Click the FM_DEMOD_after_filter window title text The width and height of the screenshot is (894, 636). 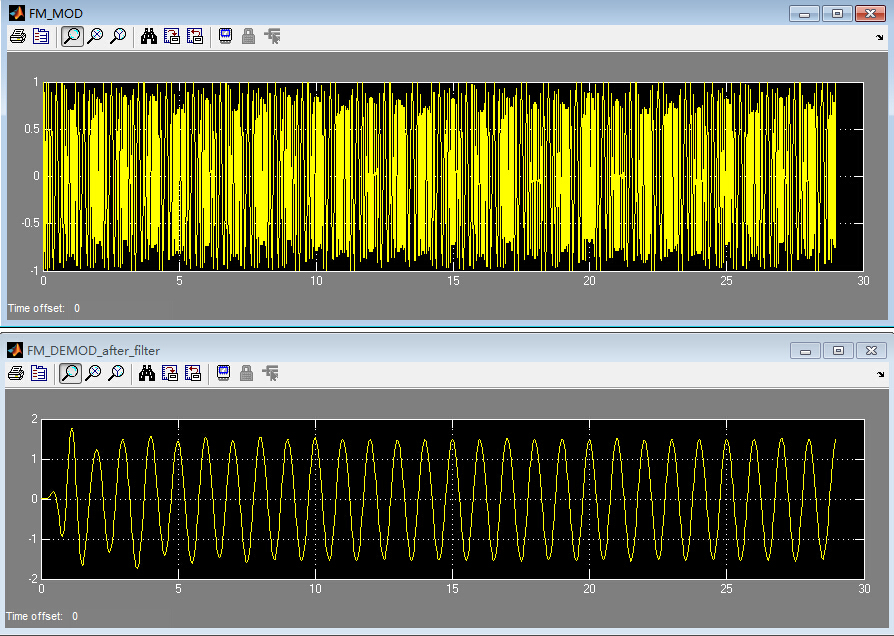coord(94,351)
